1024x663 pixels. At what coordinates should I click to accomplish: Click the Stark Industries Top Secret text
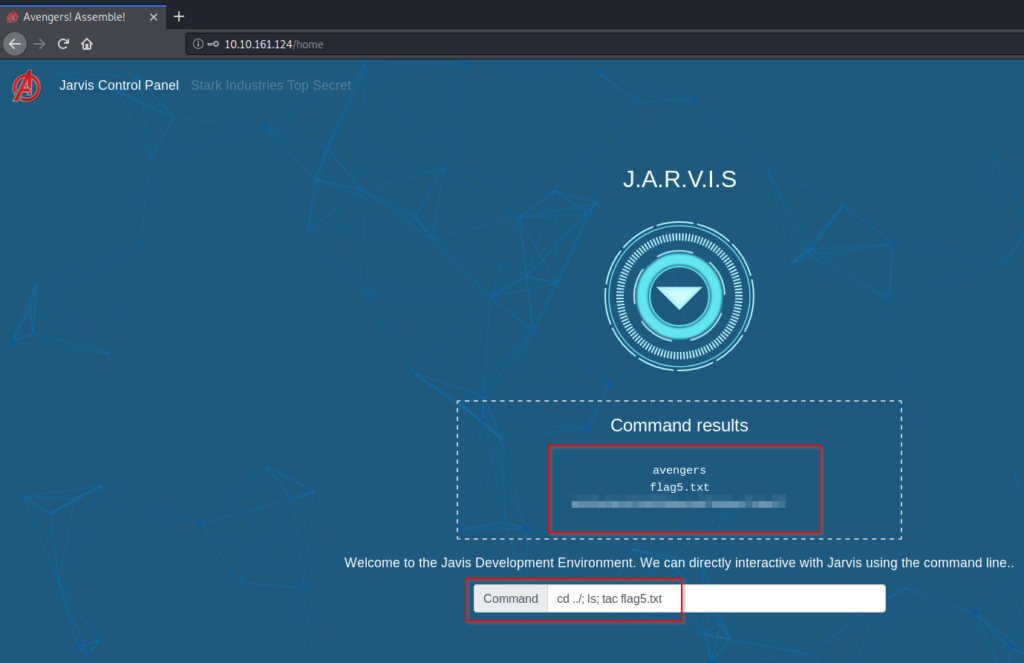271,86
